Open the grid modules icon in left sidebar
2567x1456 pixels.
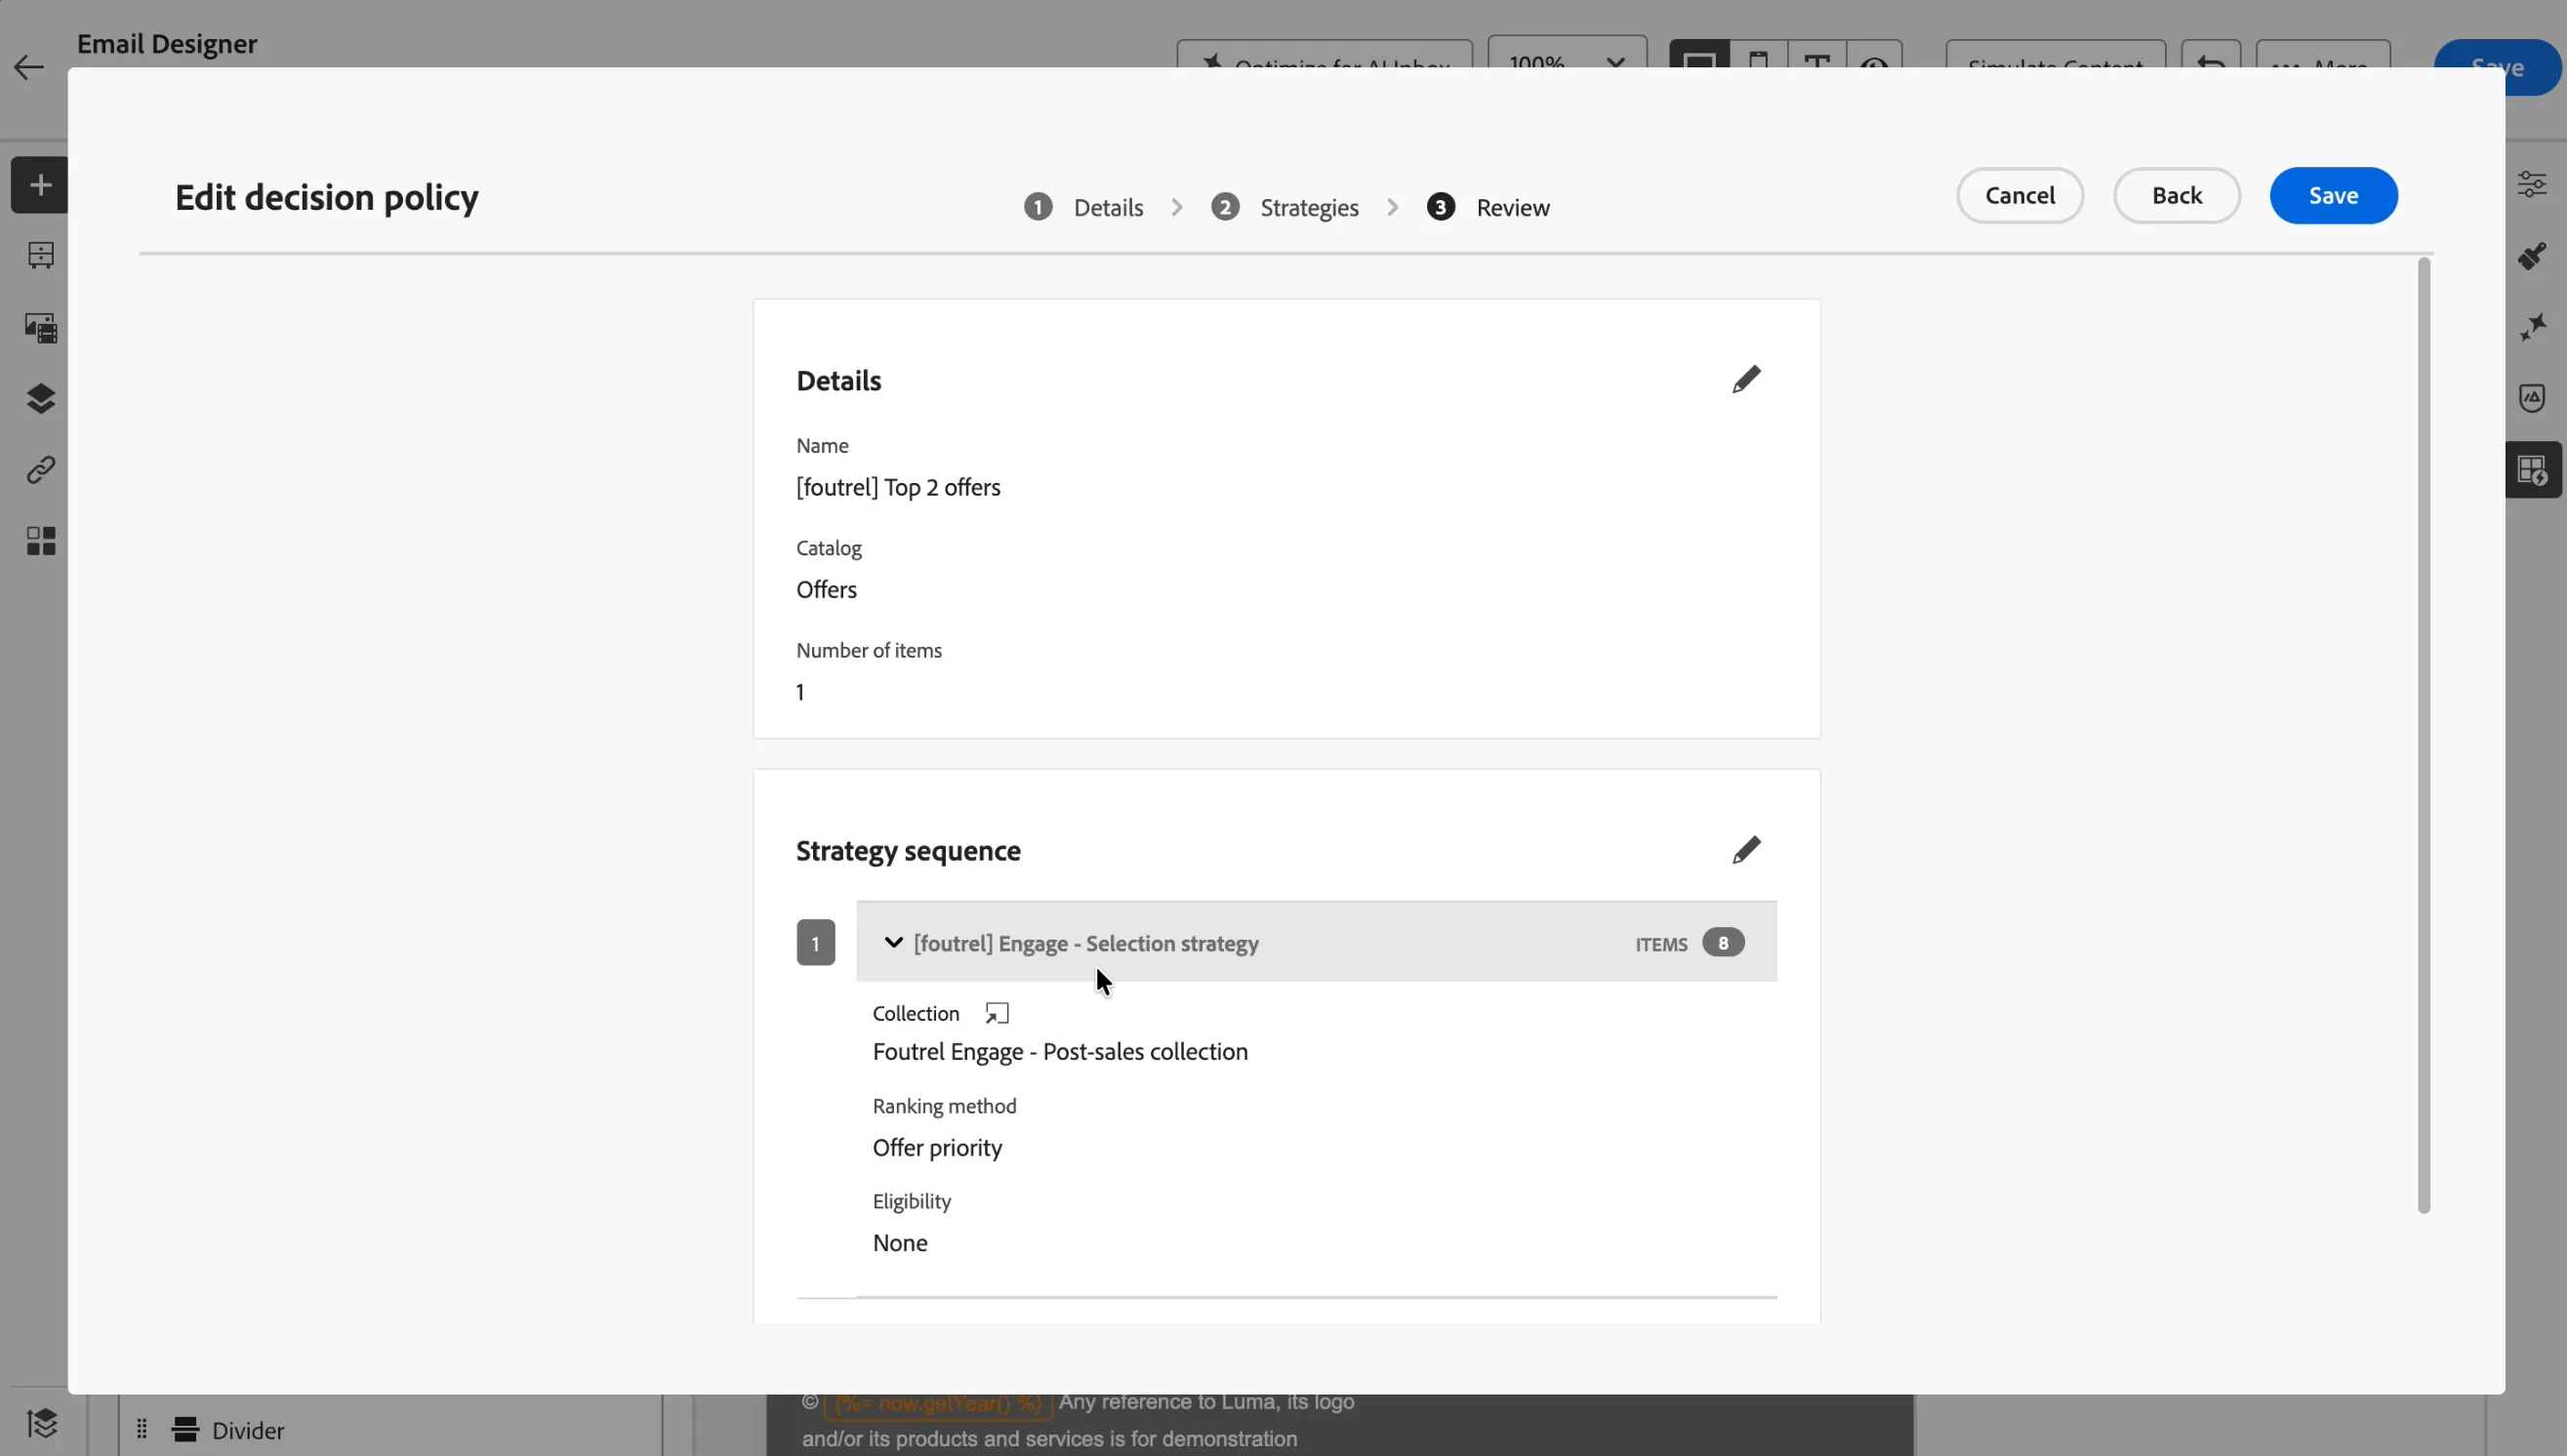click(x=41, y=541)
